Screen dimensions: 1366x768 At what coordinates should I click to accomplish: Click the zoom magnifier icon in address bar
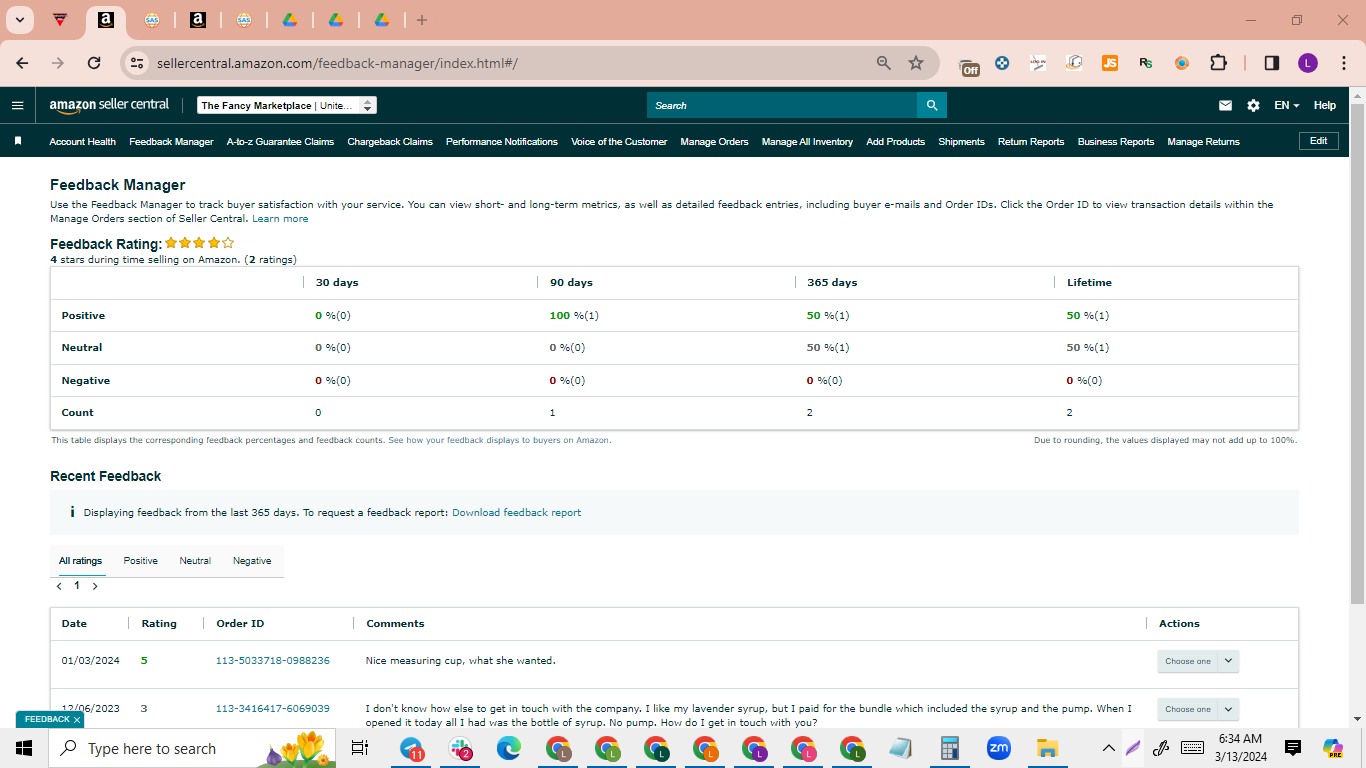point(884,63)
